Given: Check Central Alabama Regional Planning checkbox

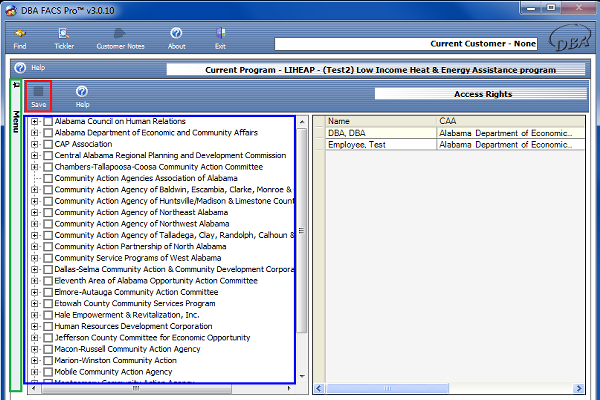Looking at the screenshot, I should (x=48, y=155).
